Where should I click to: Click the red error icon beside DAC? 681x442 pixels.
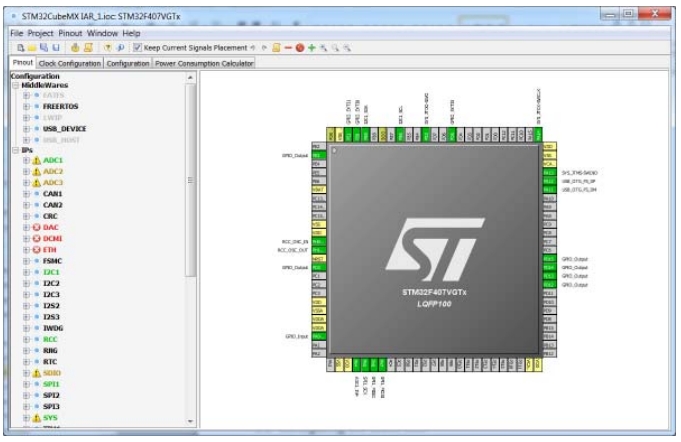pyautogui.click(x=37, y=227)
